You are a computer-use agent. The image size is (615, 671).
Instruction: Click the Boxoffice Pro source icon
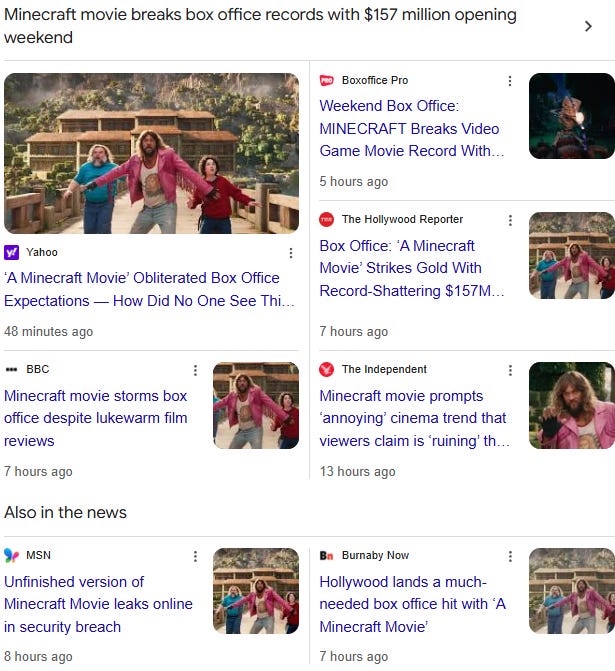(327, 80)
